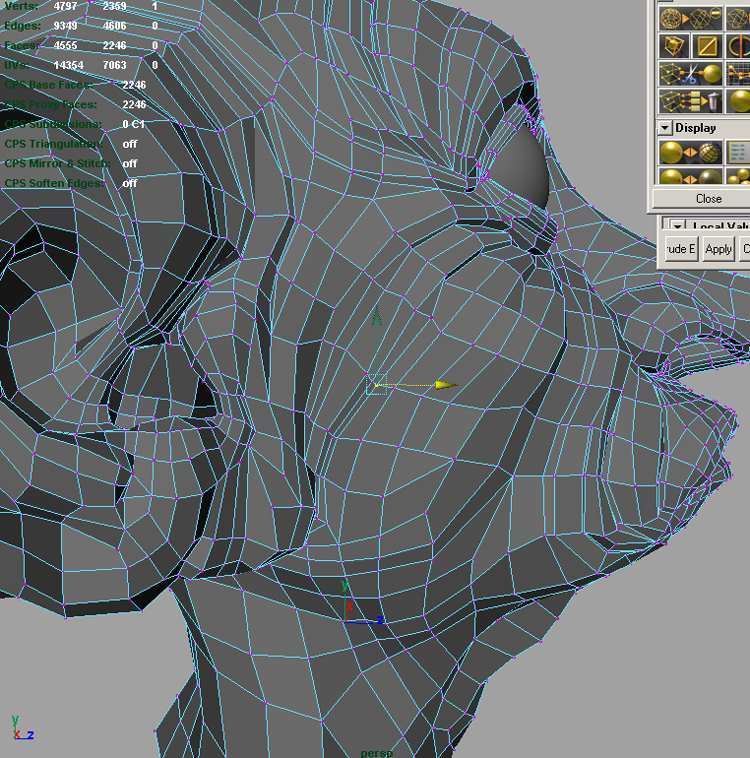
Task: Collapse the Local Values section arrow
Action: [x=677, y=227]
